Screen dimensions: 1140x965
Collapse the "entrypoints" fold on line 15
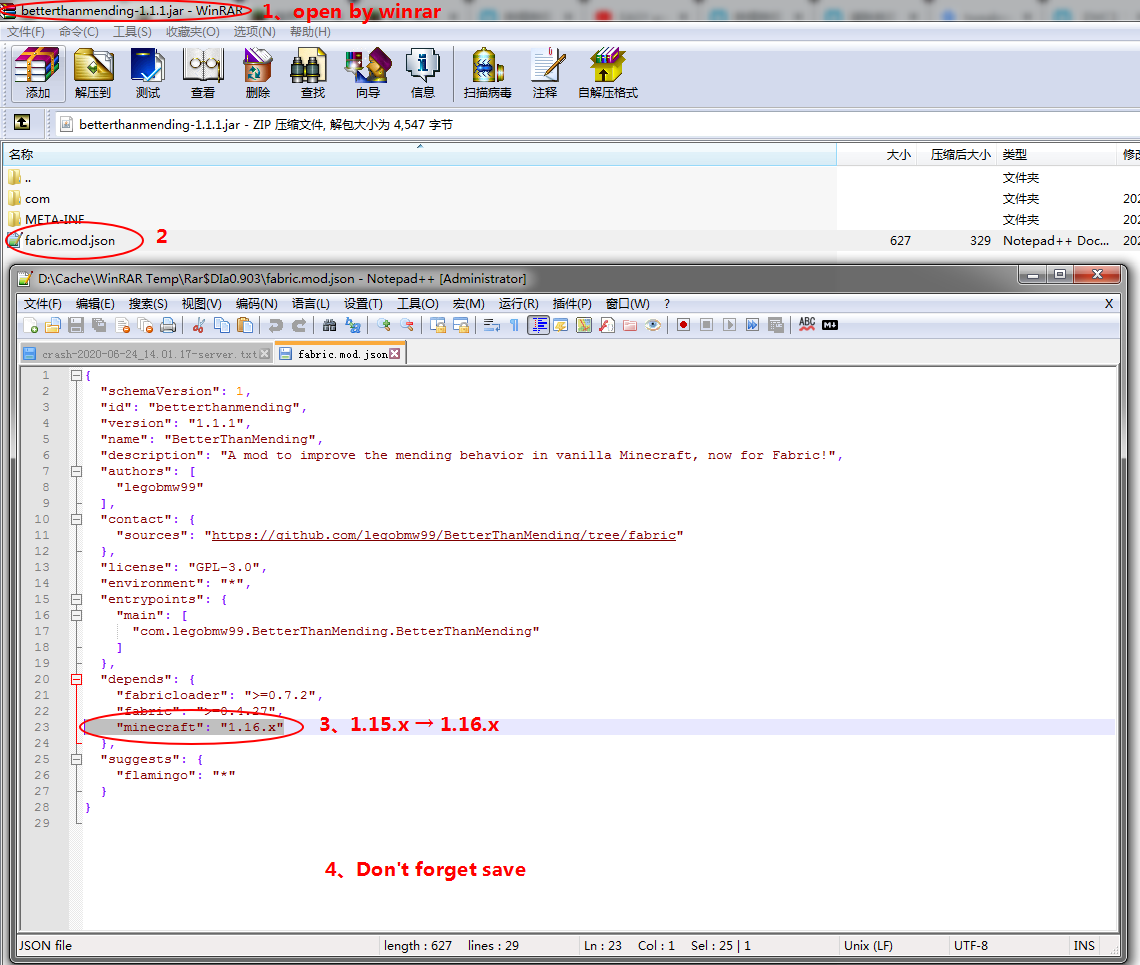coord(76,599)
